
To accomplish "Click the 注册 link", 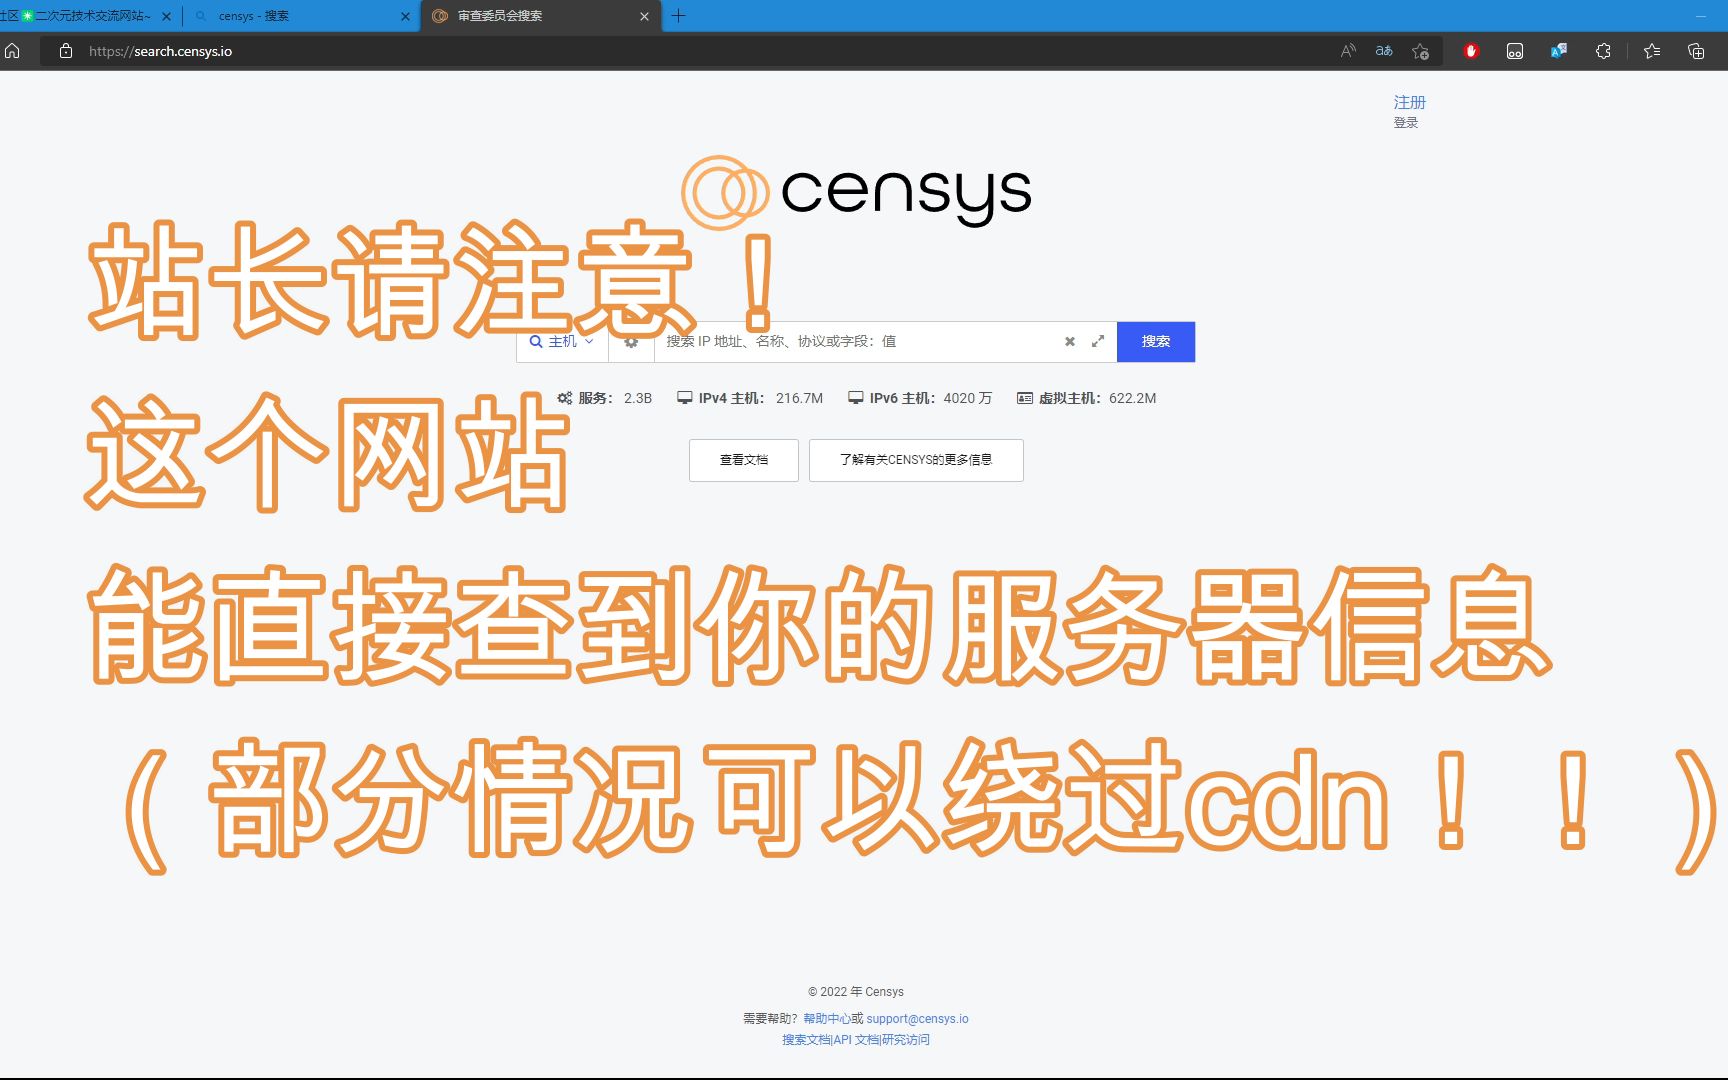I will 1410,102.
